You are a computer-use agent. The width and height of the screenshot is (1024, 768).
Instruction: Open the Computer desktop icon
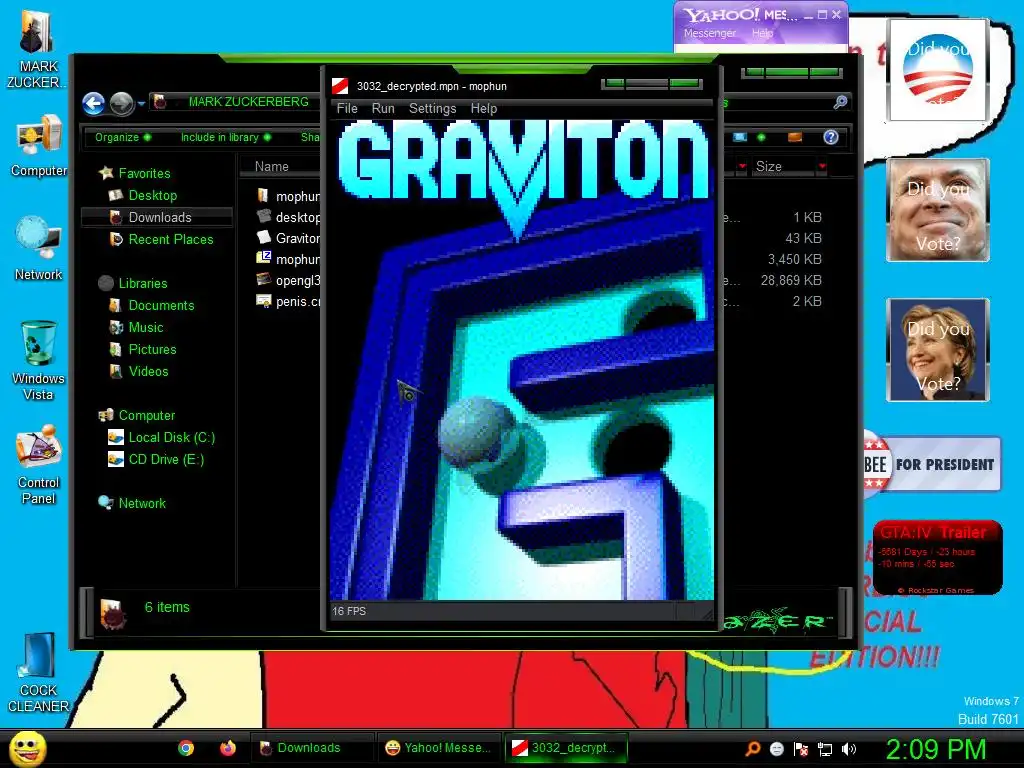tap(39, 146)
